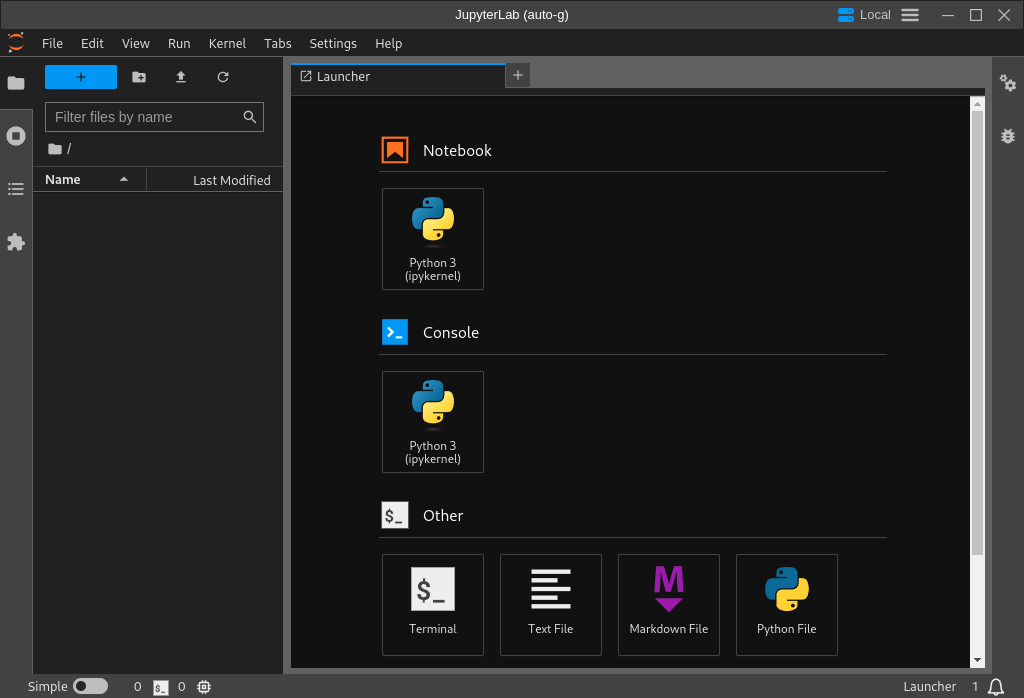Screen dimensions: 1024x698
Task: Open a new Terminal from launcher
Action: tap(433, 605)
